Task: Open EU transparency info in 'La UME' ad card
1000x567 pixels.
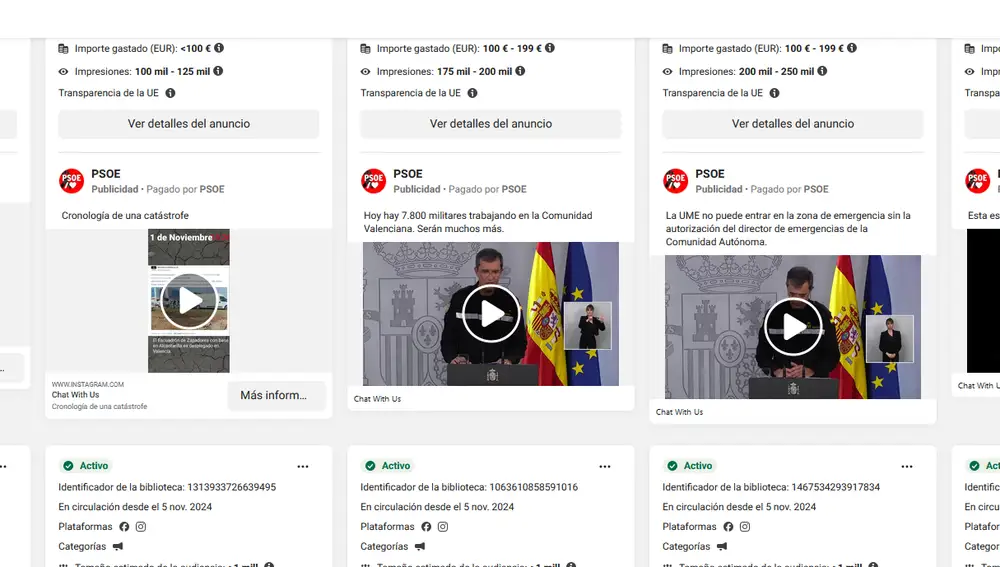Action: click(x=774, y=93)
